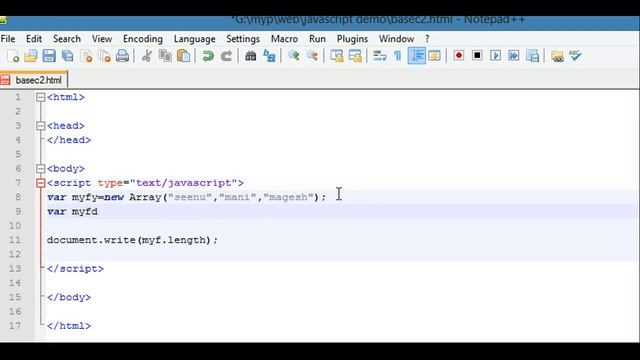Open user defined language dialog icon

coord(435,56)
